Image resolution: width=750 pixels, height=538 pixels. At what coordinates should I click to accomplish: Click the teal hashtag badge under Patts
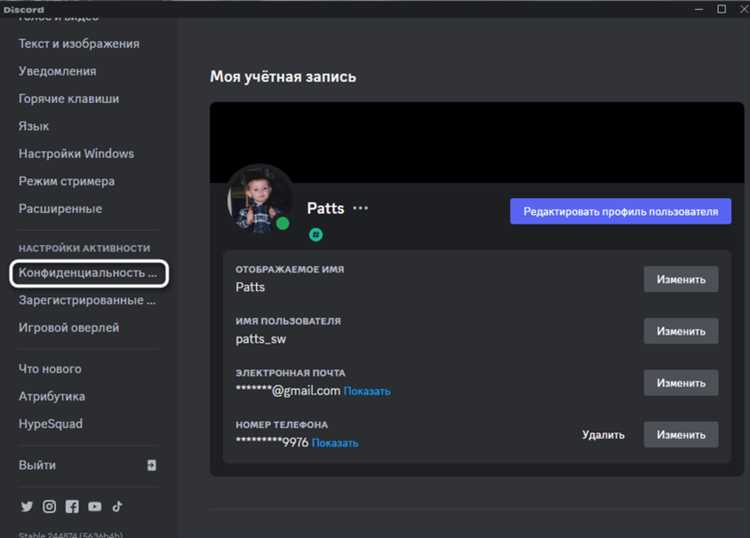point(316,234)
